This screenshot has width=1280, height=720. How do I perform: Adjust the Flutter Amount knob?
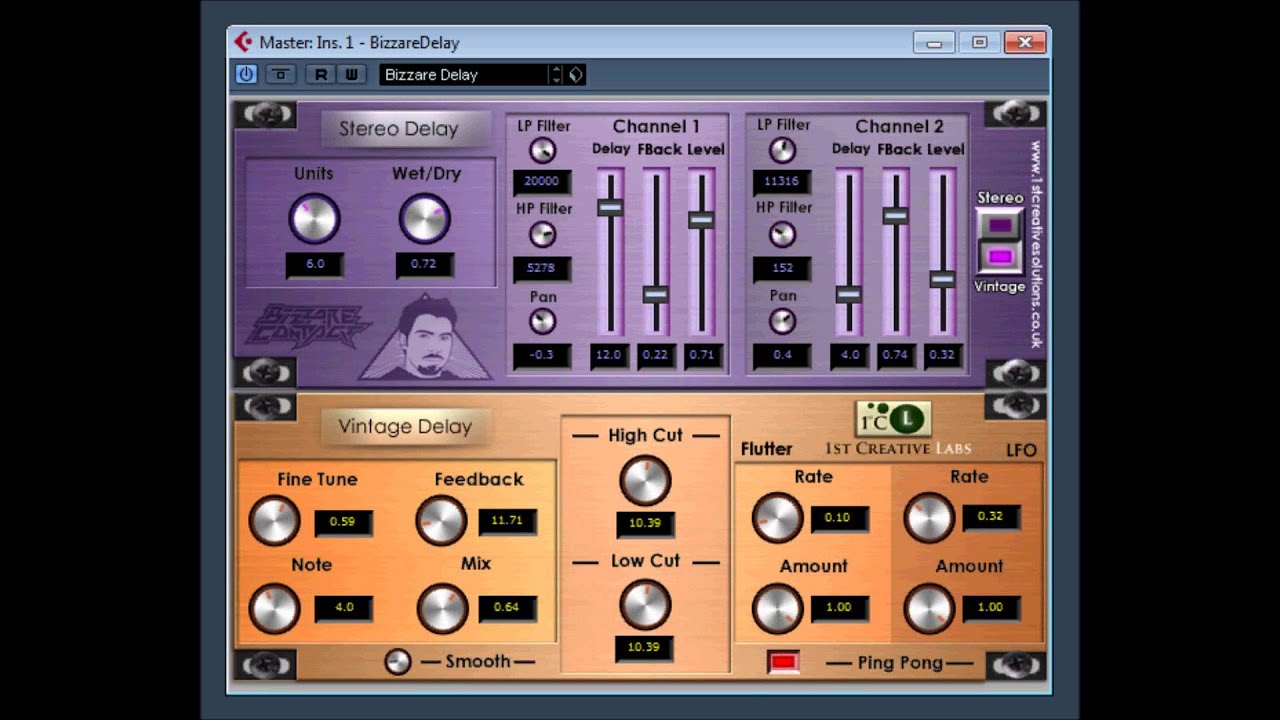[x=777, y=608]
